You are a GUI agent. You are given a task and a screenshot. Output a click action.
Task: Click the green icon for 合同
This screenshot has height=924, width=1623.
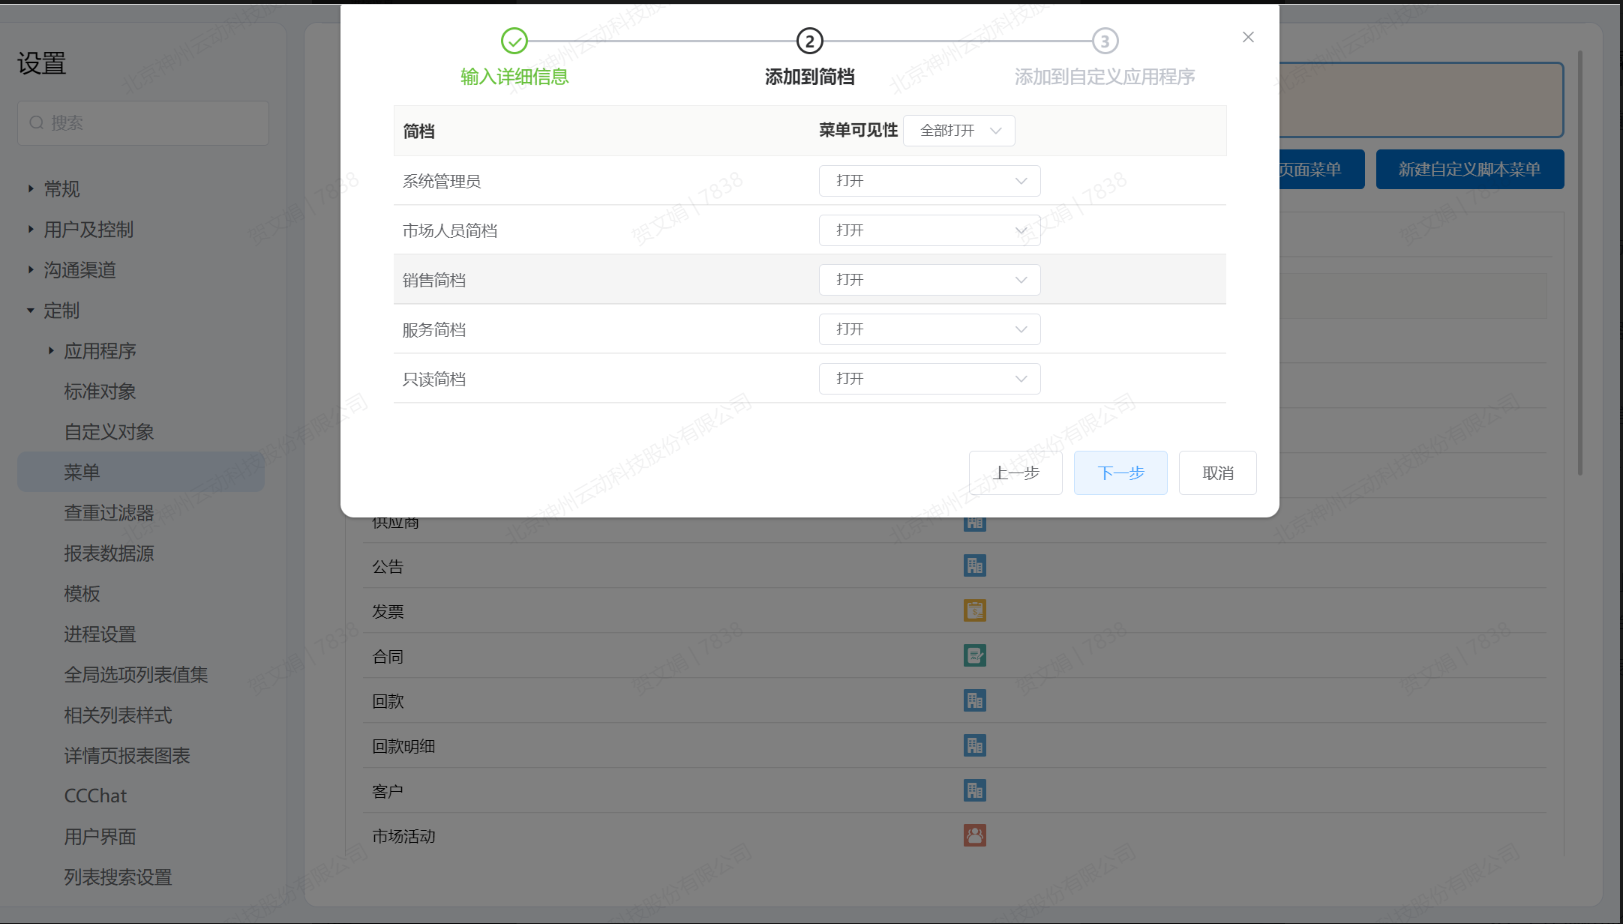pyautogui.click(x=974, y=656)
